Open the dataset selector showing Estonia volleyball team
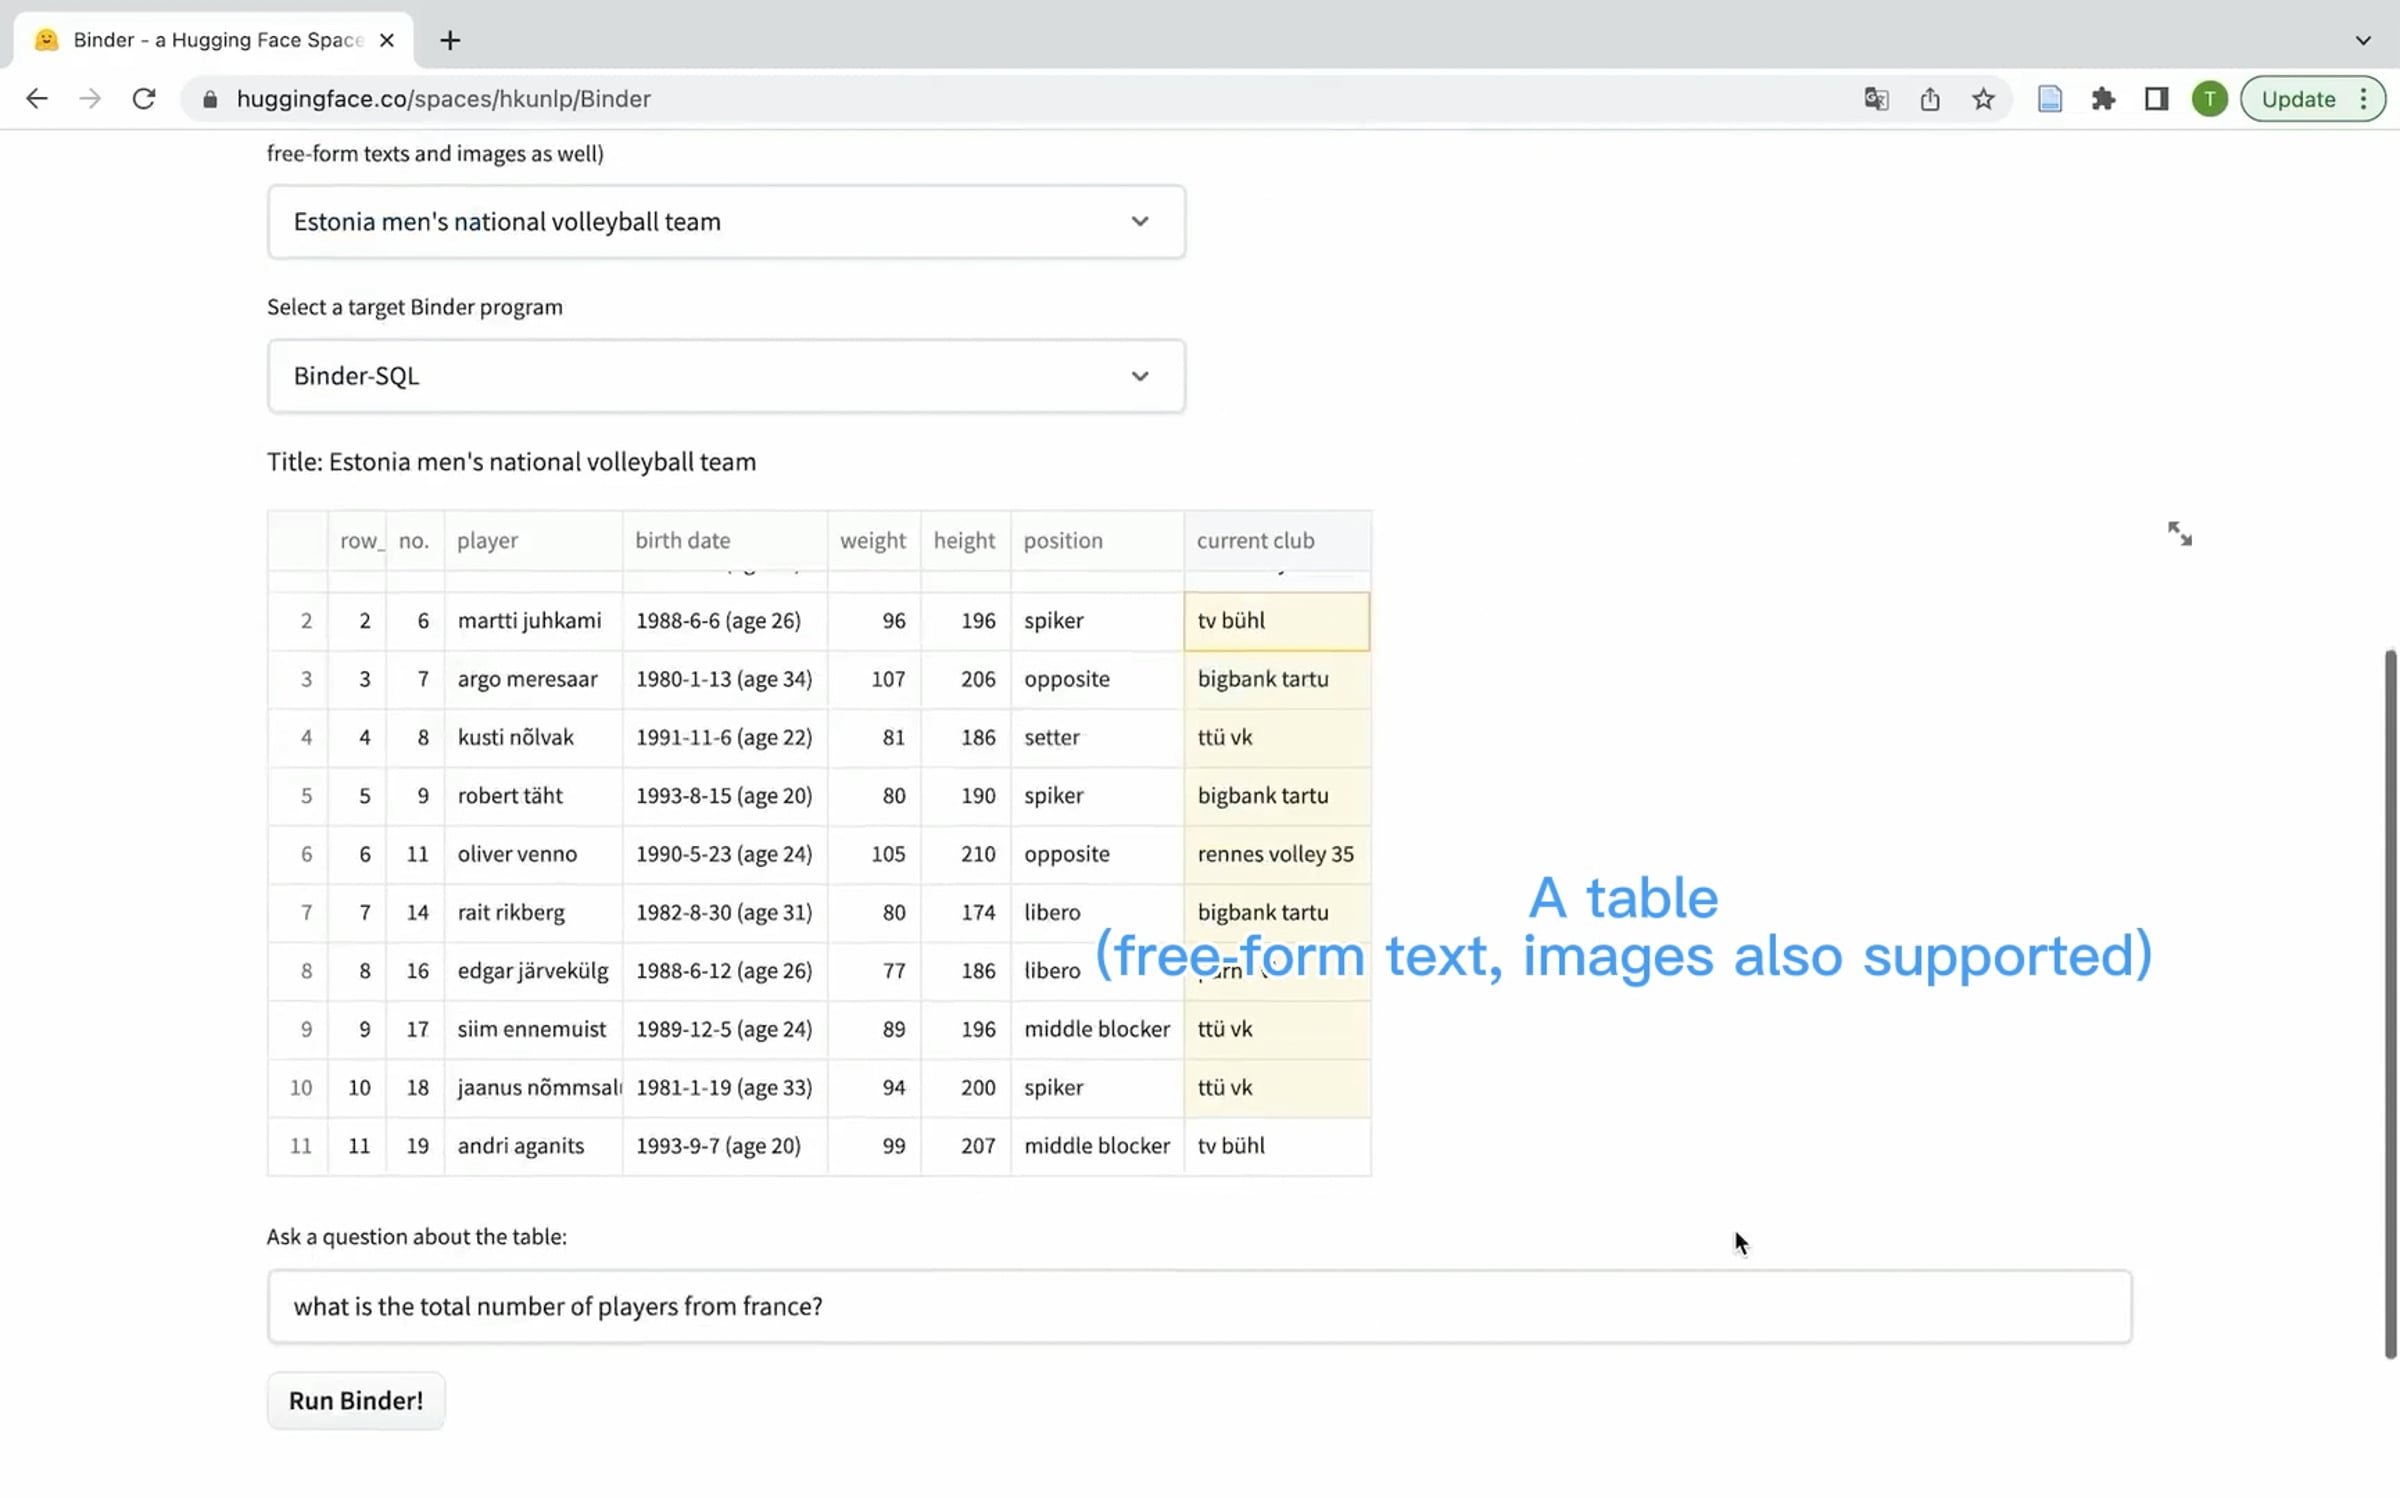The width and height of the screenshot is (2400, 1498). point(725,221)
